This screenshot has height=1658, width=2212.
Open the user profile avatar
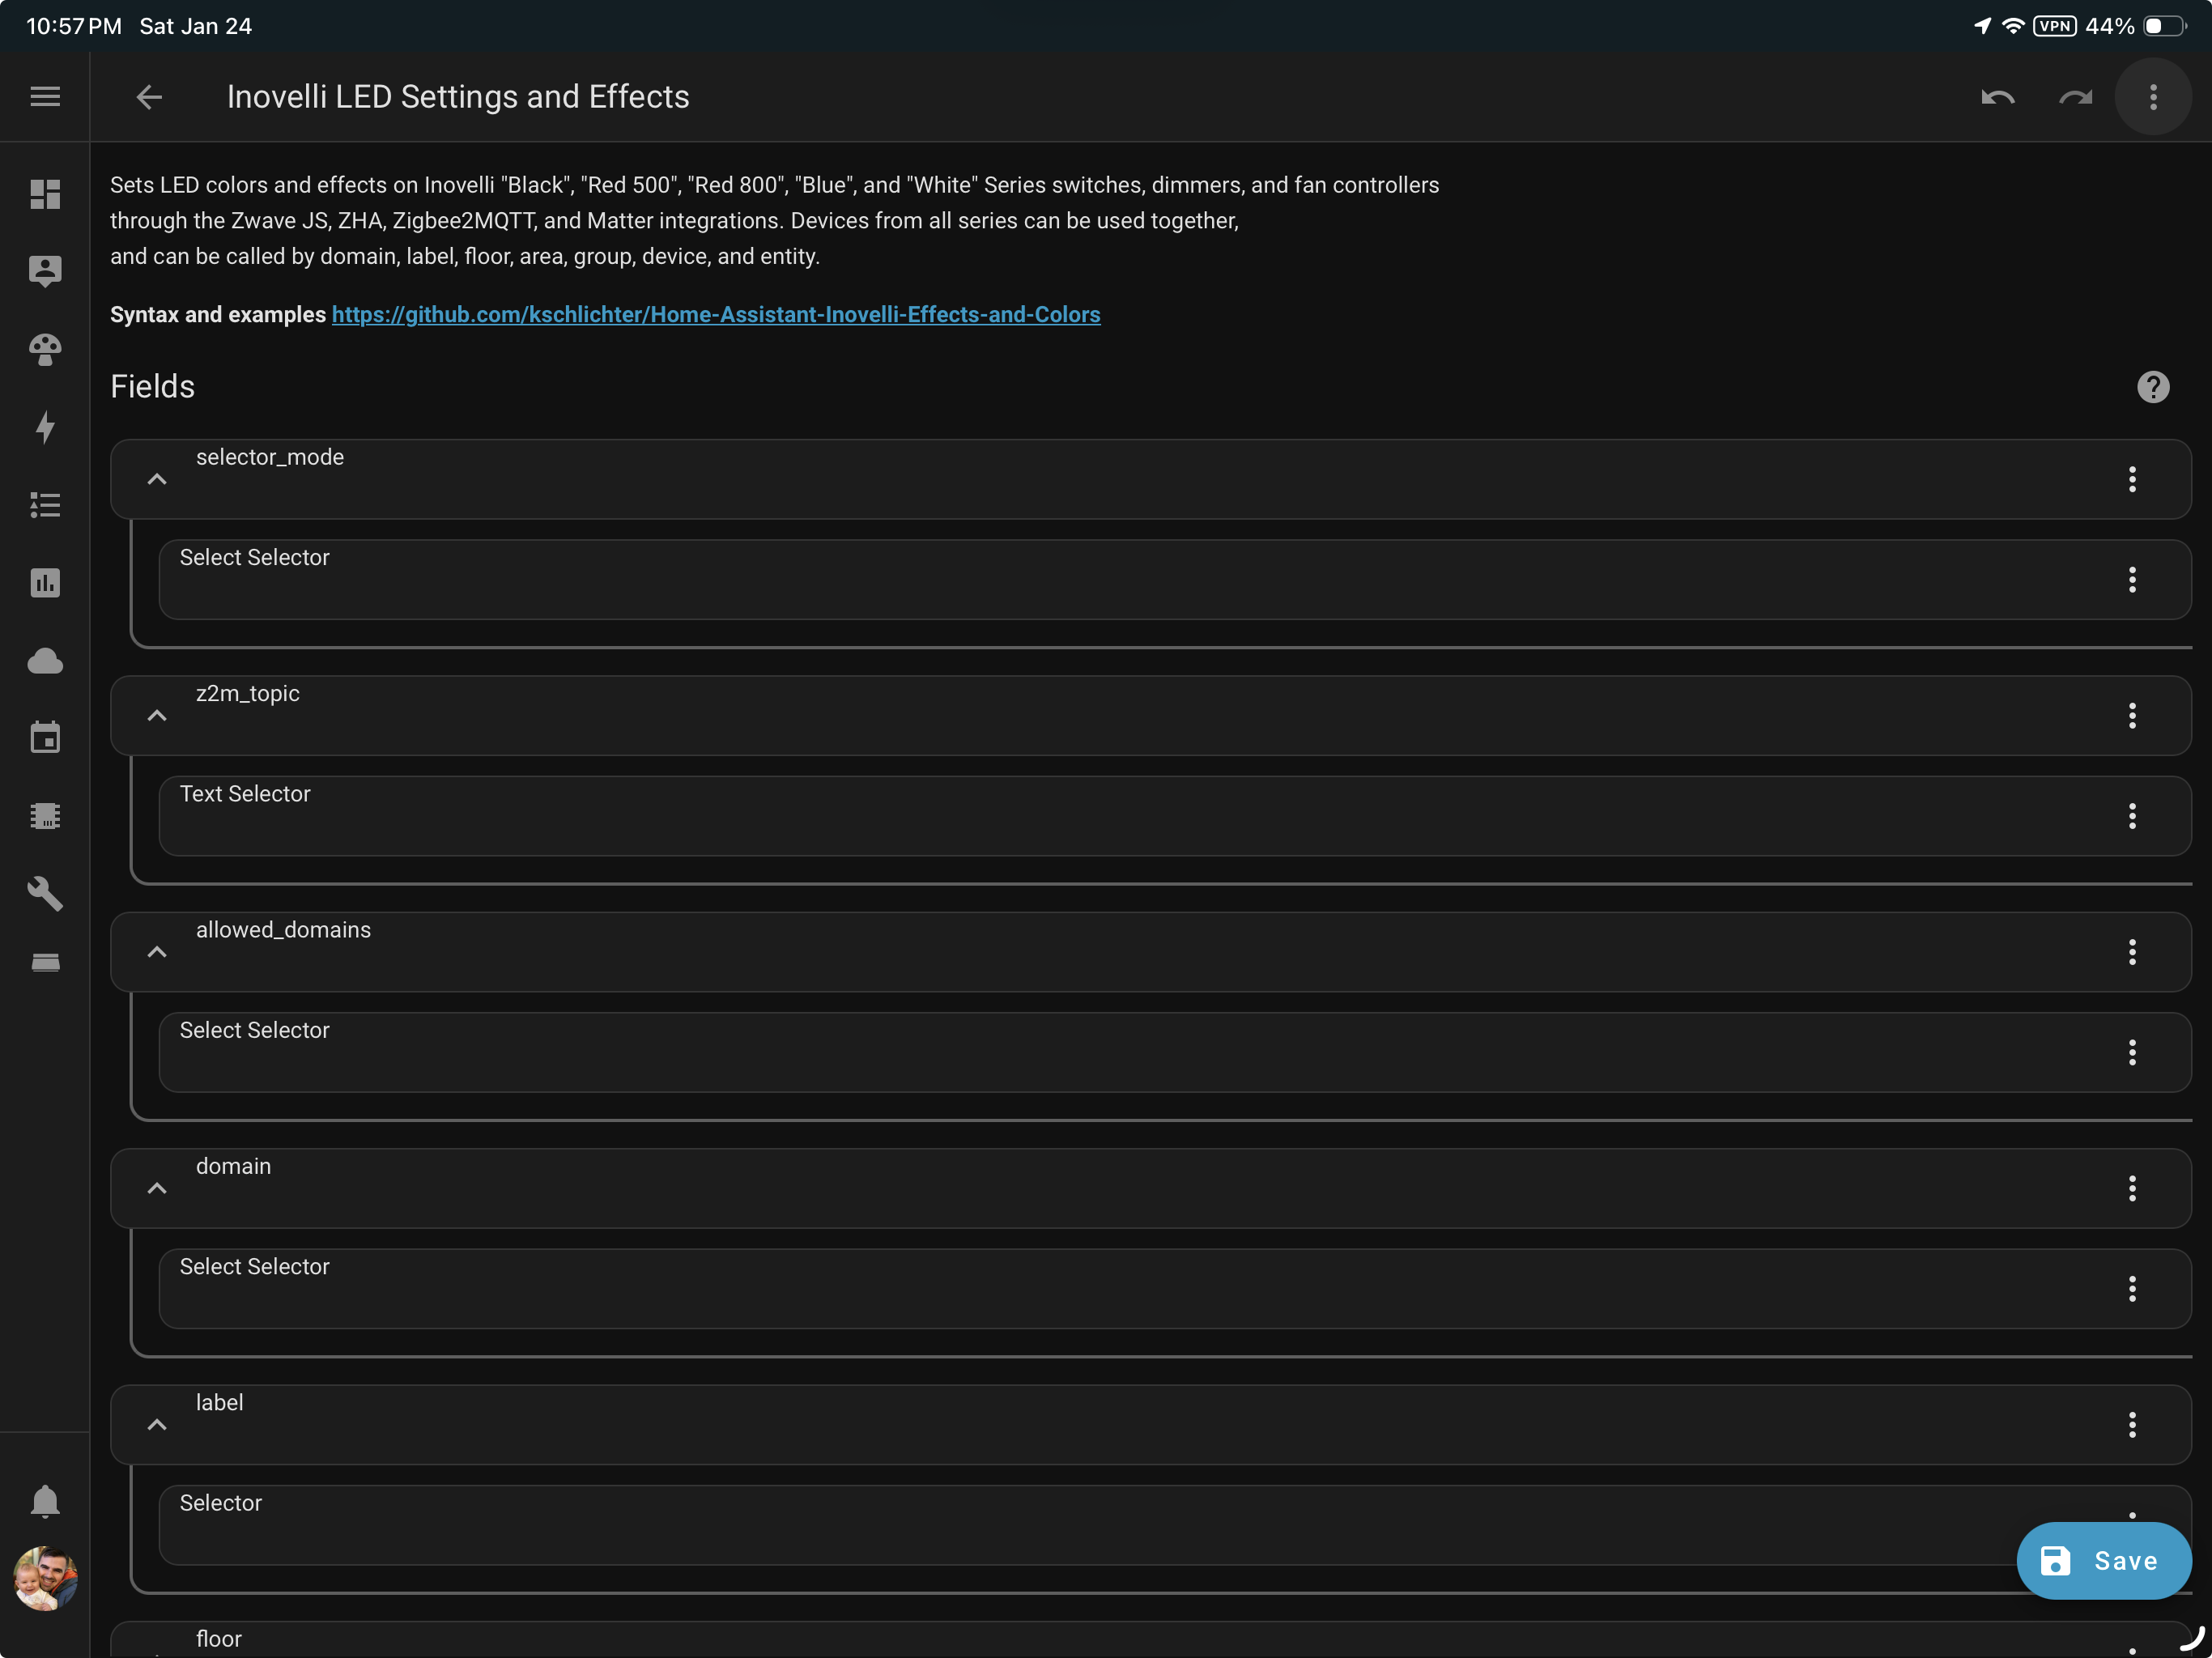point(45,1579)
